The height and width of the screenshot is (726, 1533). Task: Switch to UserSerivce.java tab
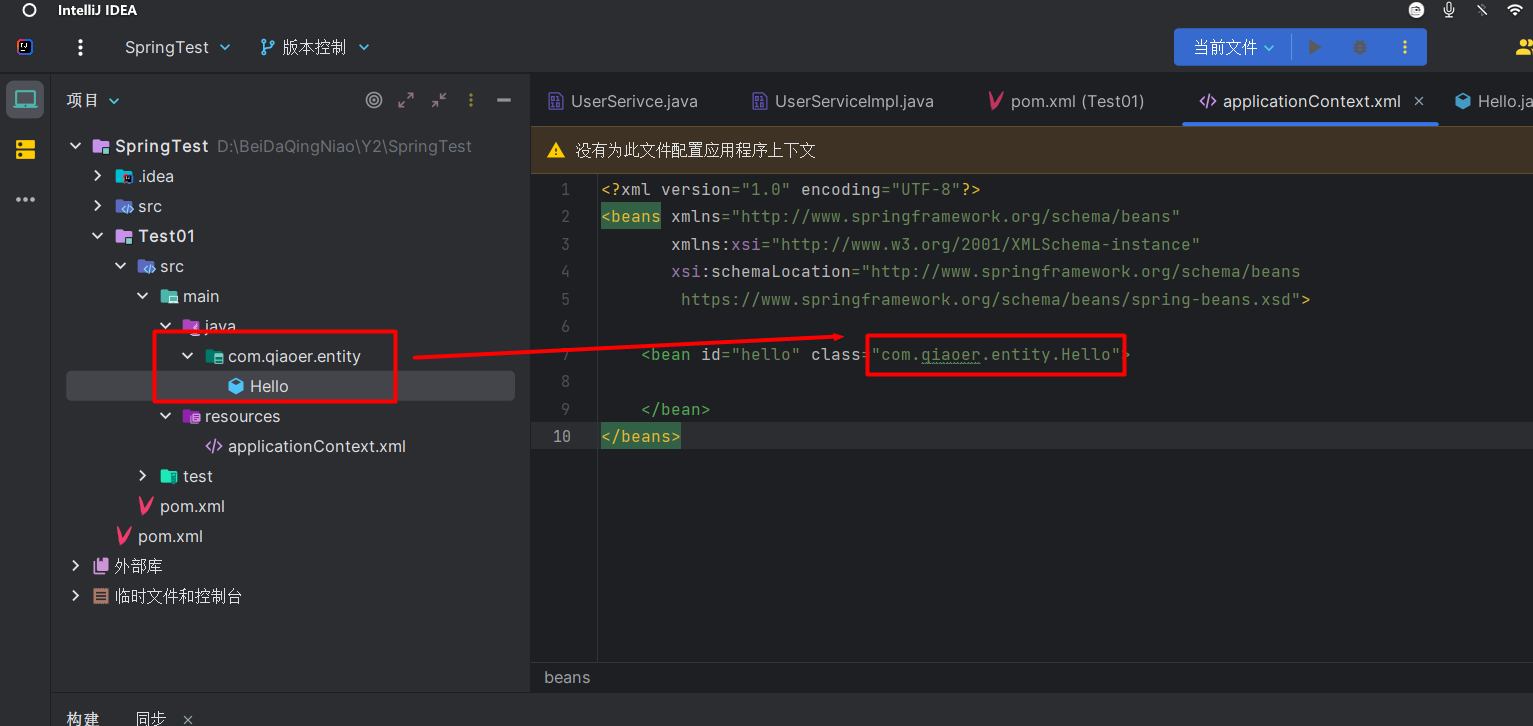point(623,101)
